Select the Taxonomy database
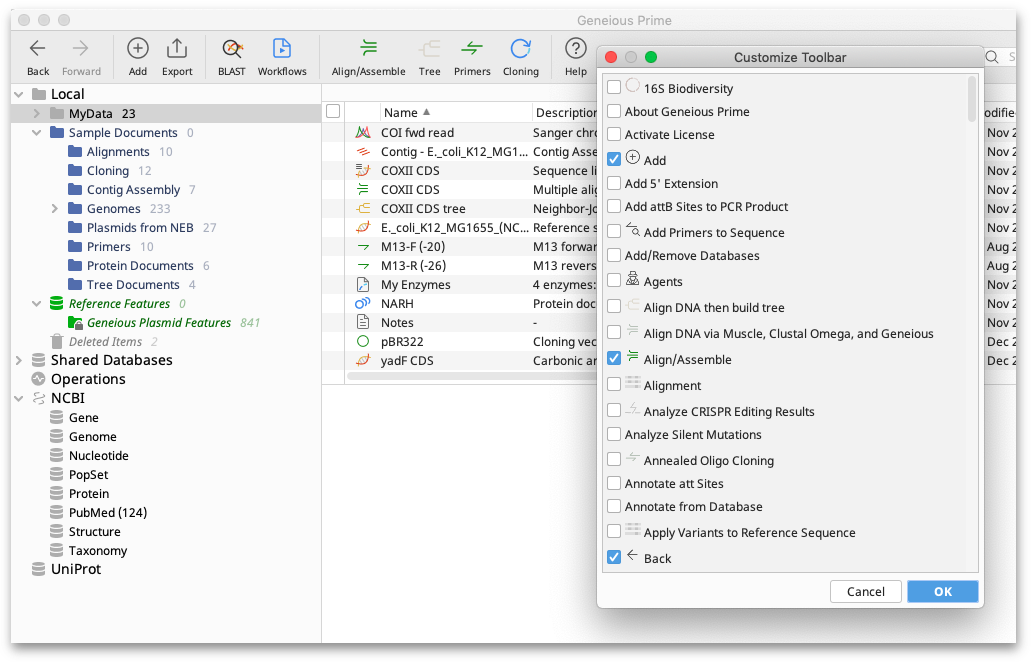The width and height of the screenshot is (1033, 662). tap(98, 551)
